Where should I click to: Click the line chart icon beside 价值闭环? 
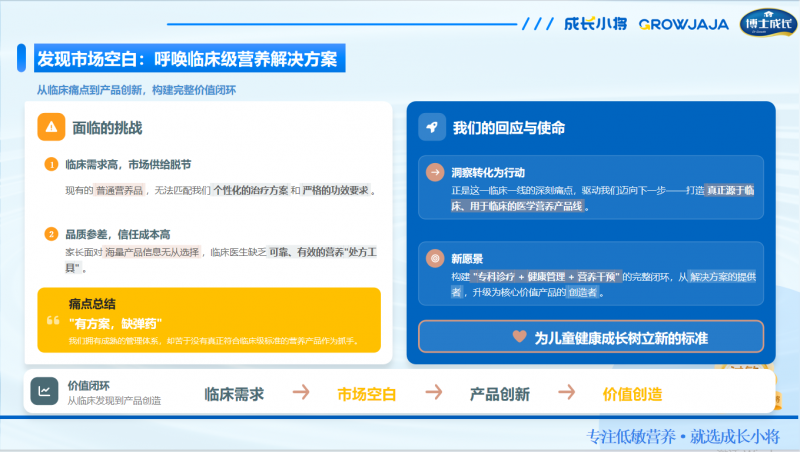(44, 392)
